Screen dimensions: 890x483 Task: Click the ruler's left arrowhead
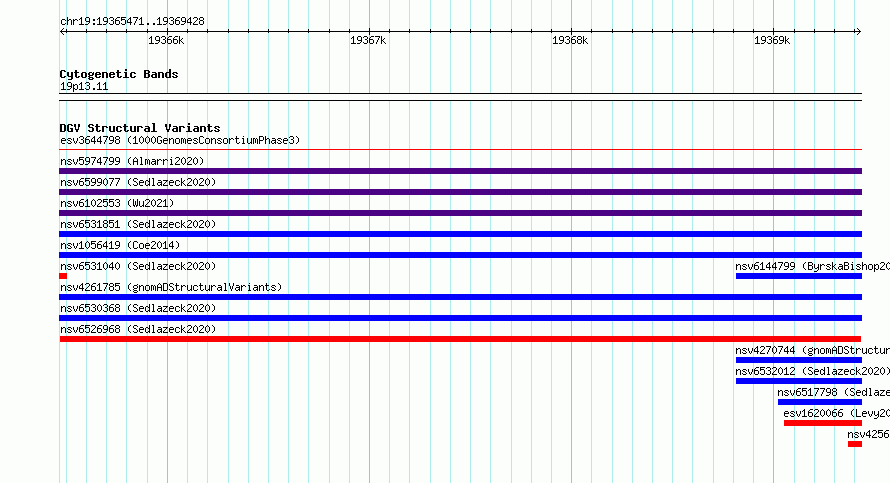62,31
